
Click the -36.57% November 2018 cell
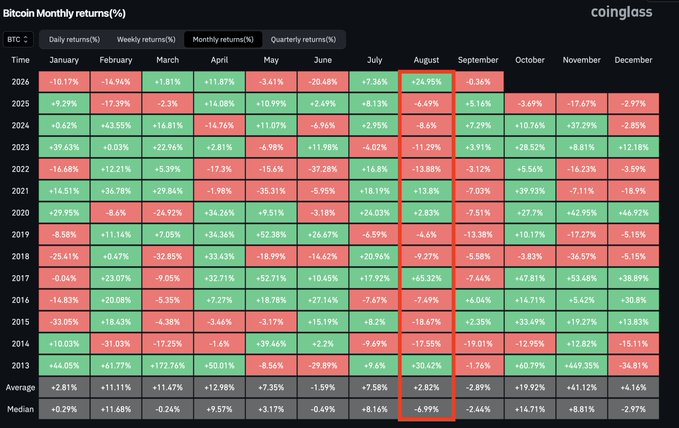coord(582,256)
